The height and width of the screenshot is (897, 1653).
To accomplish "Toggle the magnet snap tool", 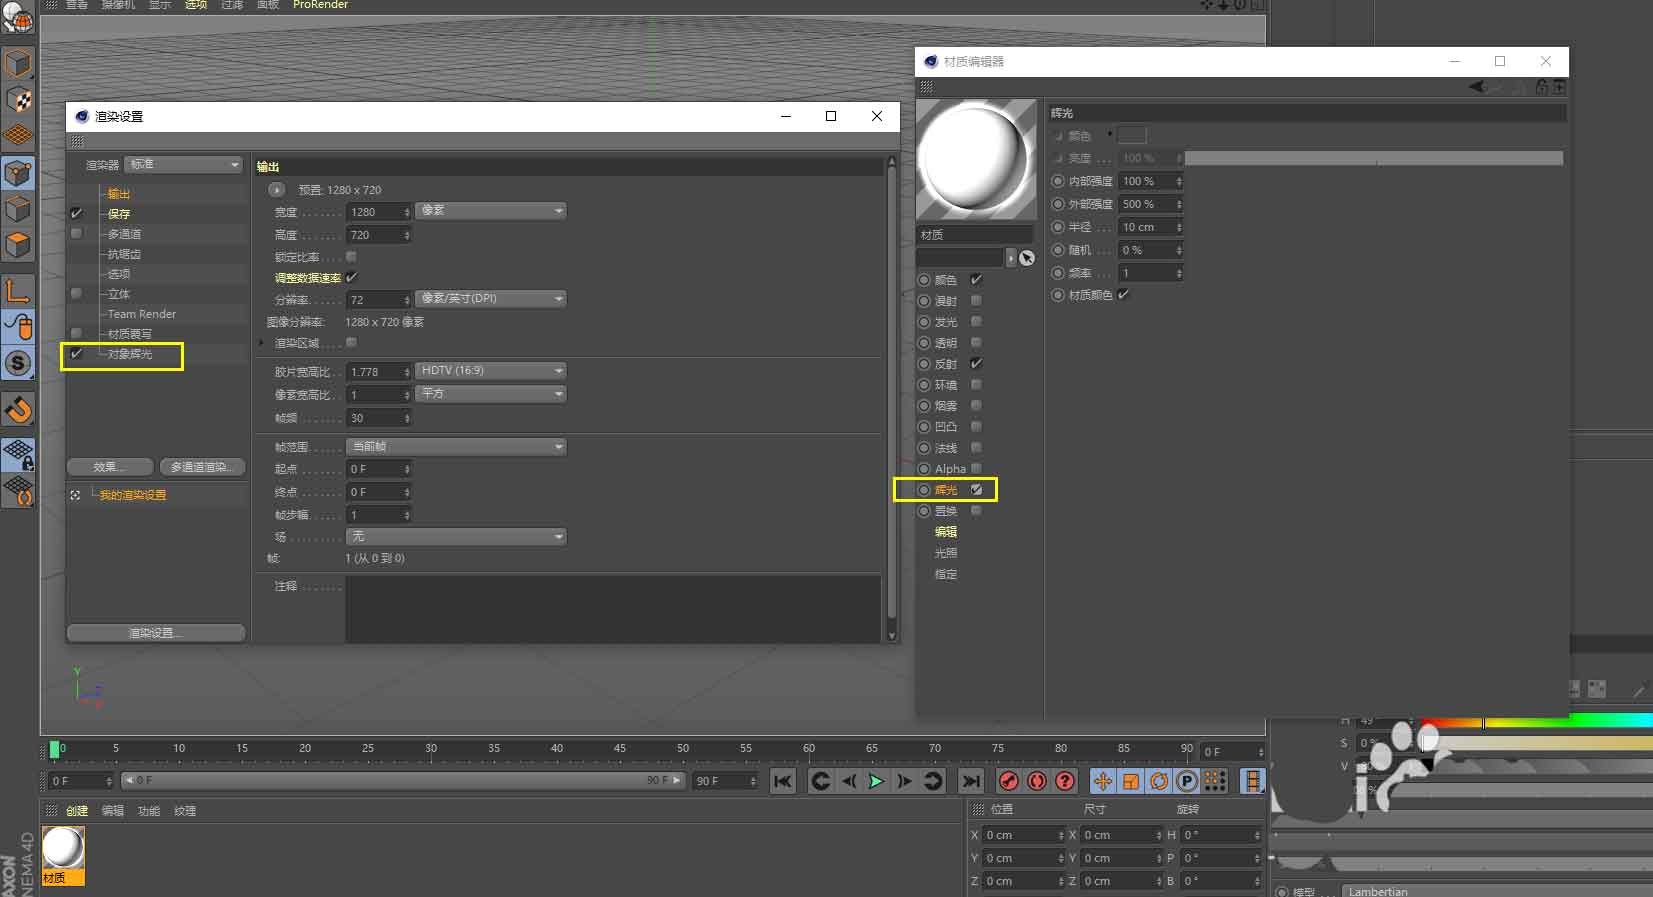I will 18,410.
